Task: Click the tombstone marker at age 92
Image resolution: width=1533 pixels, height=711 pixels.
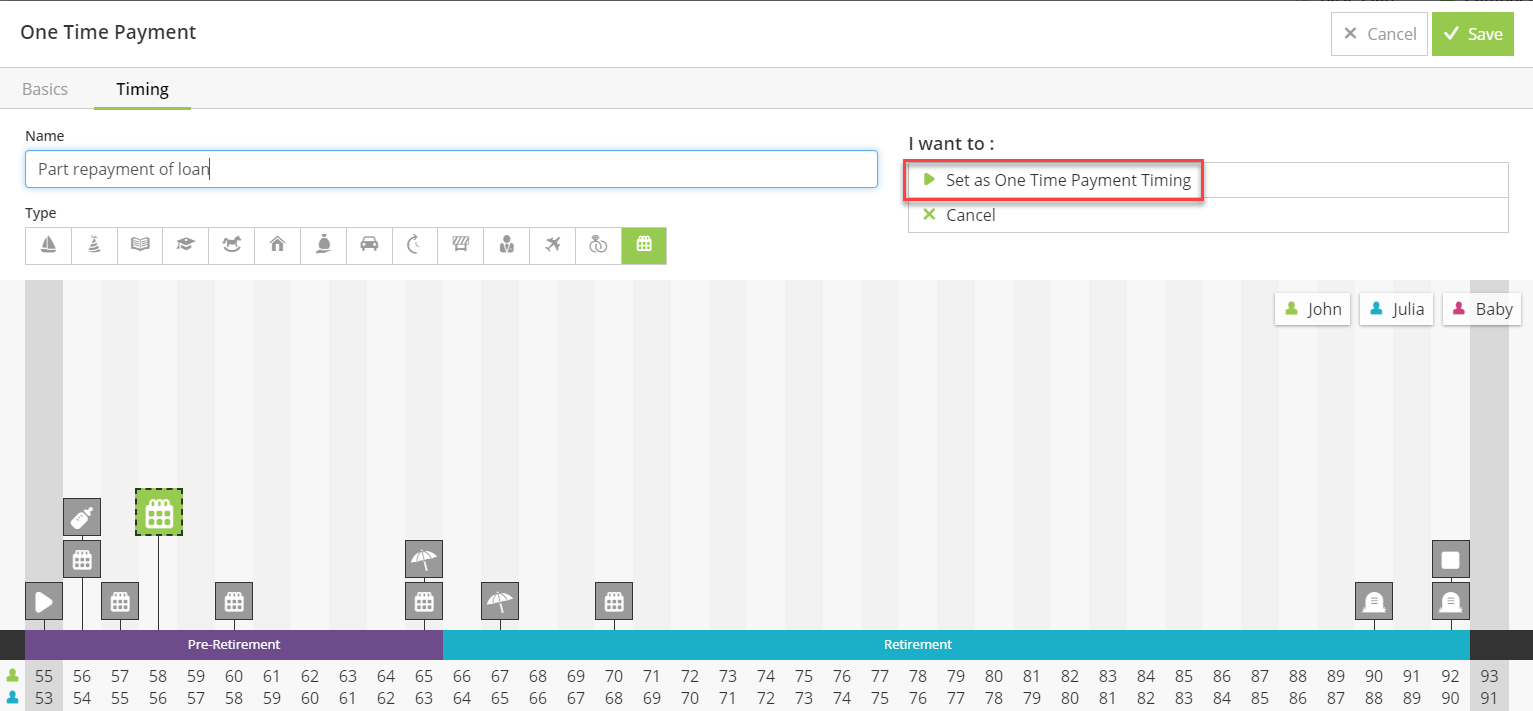Action: pos(1451,601)
